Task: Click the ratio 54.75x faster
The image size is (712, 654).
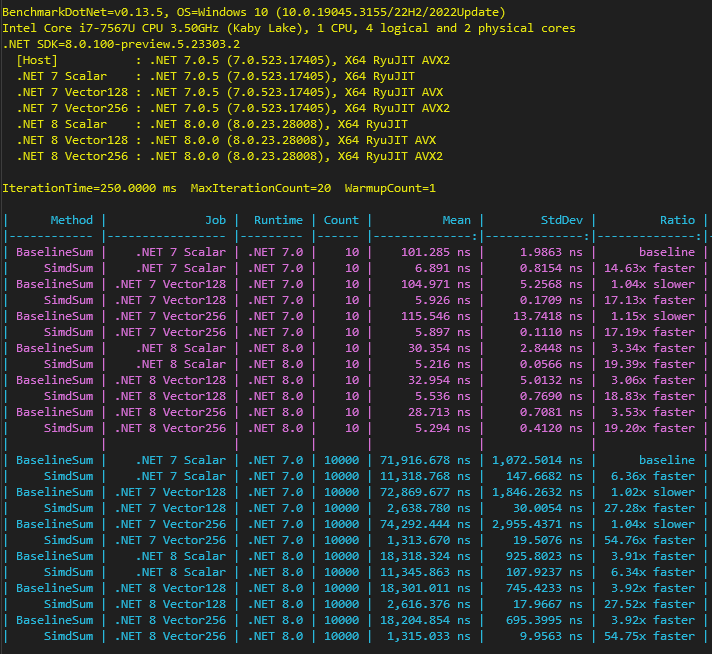Action: click(649, 636)
